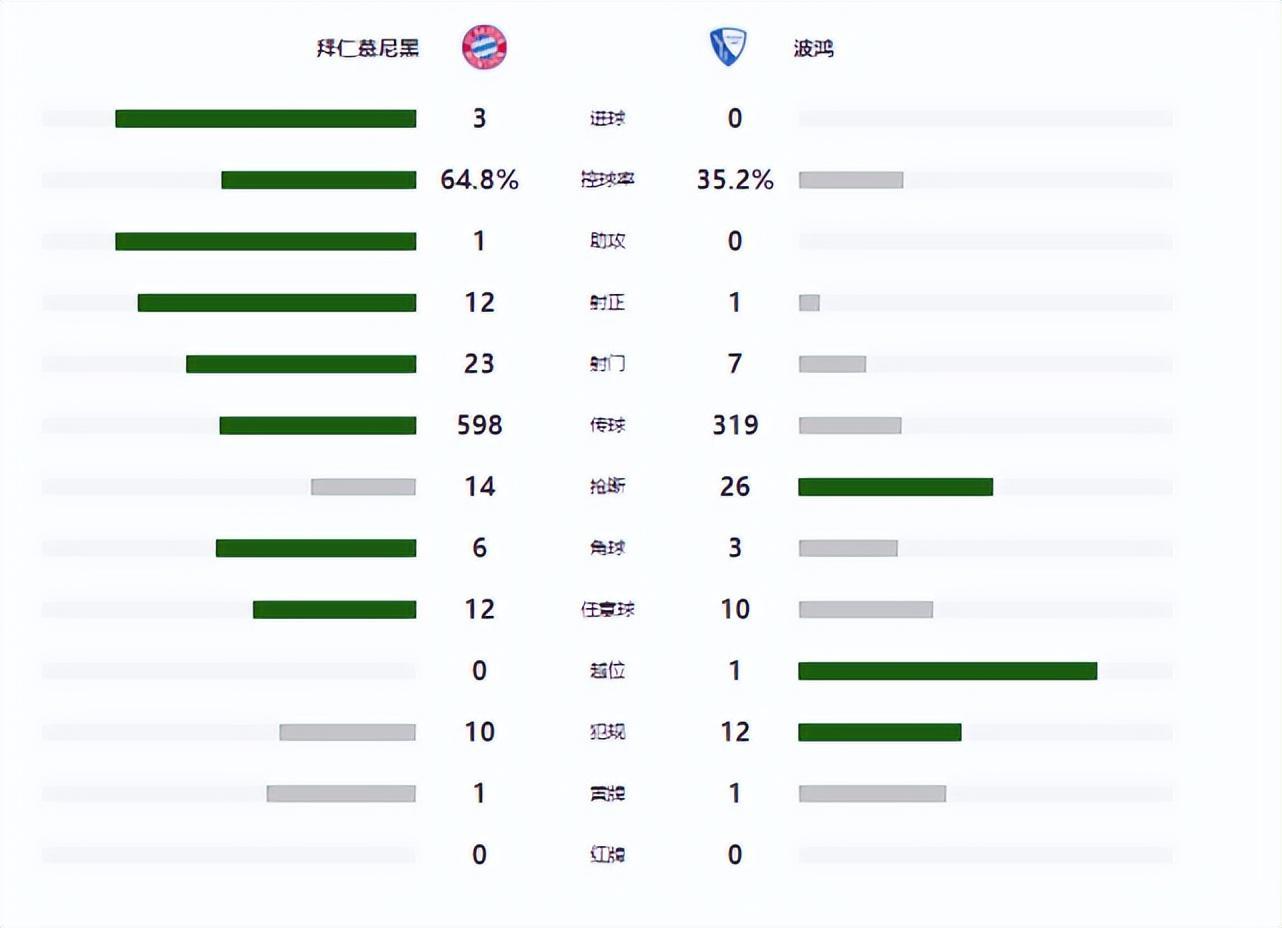Click Bochum's 319 passes value
The height and width of the screenshot is (928, 1282).
(x=735, y=425)
